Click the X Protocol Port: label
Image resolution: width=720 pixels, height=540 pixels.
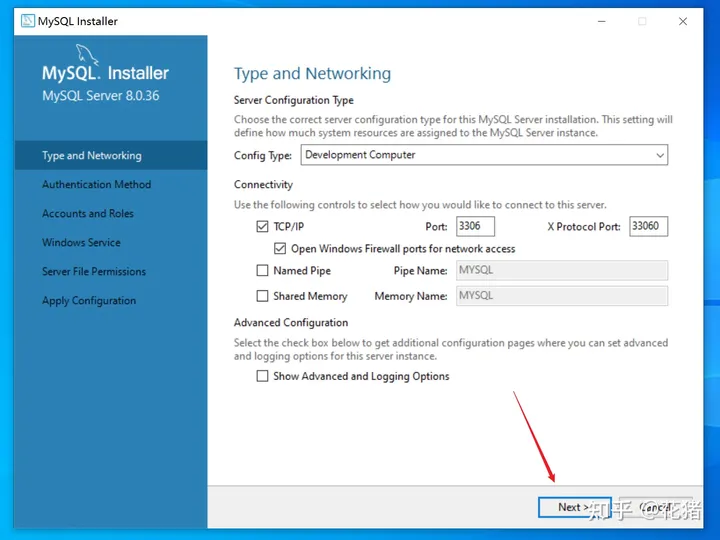point(584,226)
